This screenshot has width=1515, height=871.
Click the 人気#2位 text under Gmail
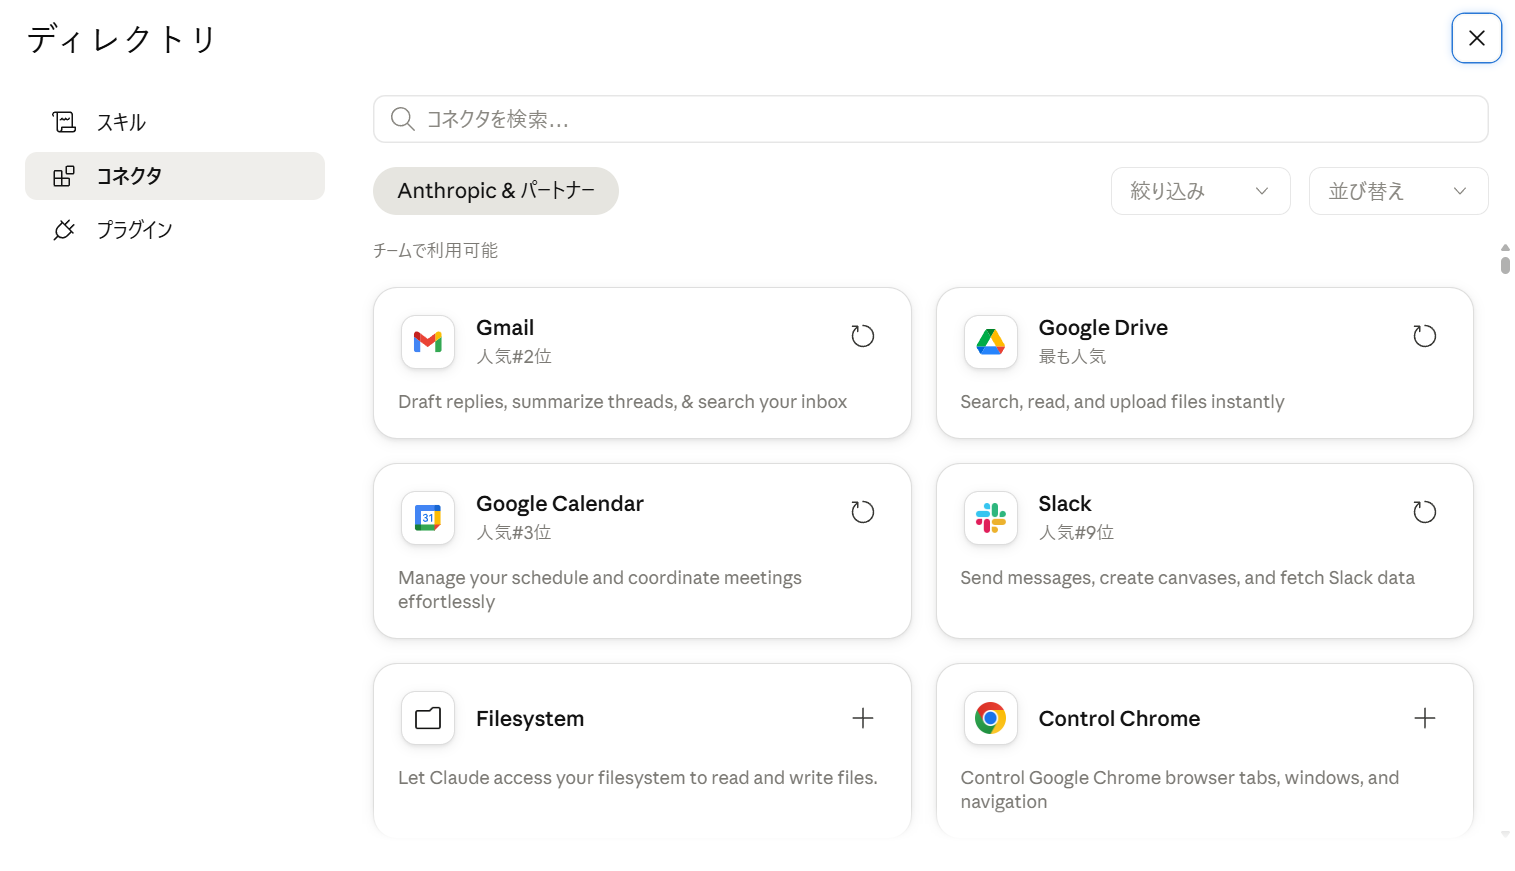(514, 357)
